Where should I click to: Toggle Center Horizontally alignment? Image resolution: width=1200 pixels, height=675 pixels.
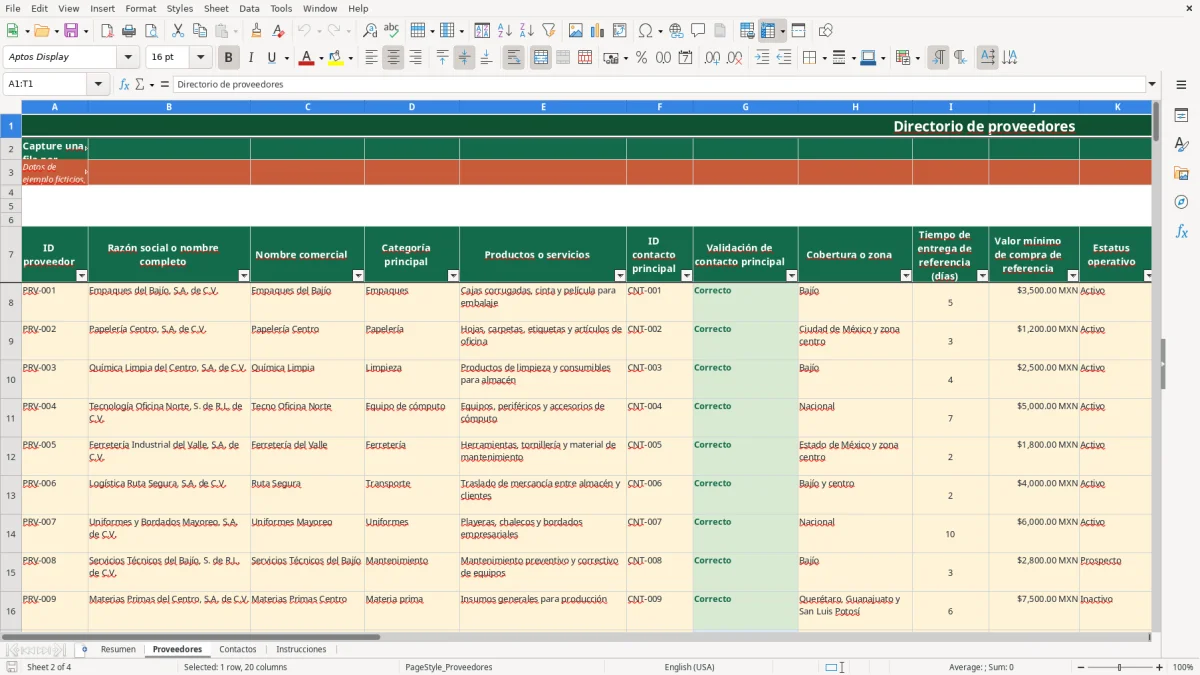pyautogui.click(x=393, y=58)
